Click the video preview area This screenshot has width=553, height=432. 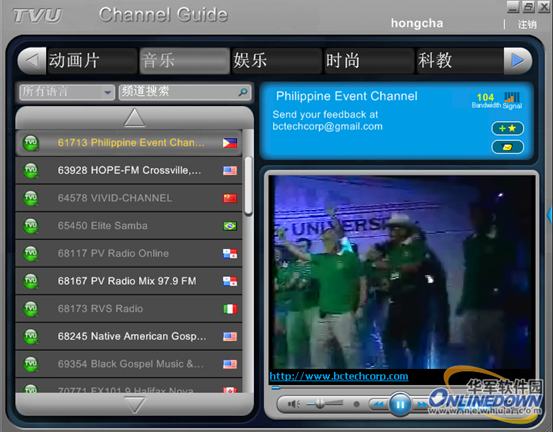[x=401, y=272]
